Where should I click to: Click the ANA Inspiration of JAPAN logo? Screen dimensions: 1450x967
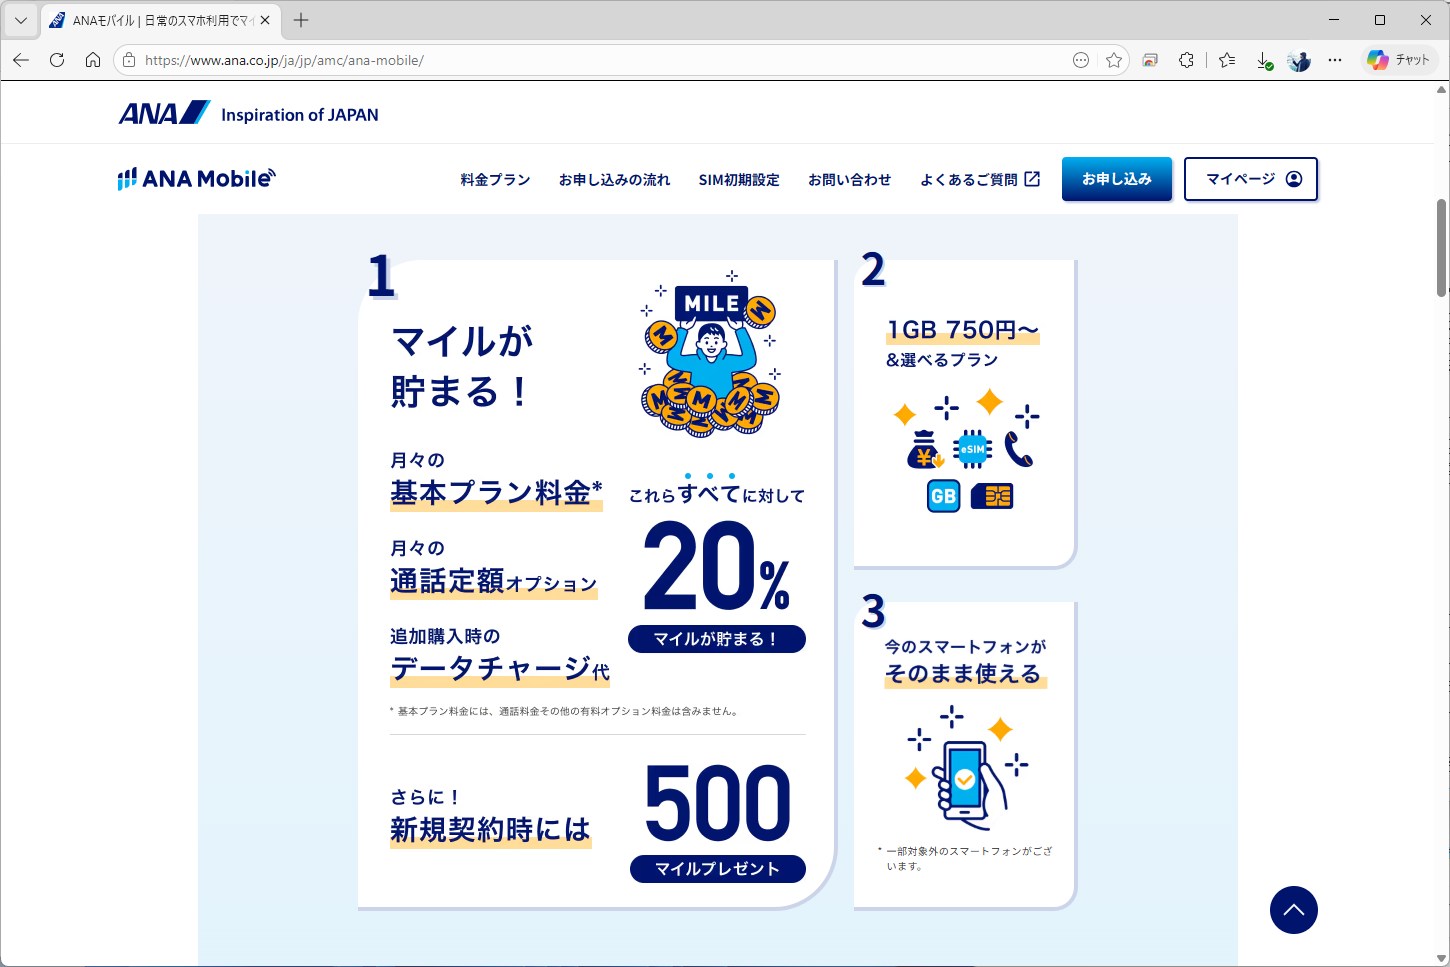[x=248, y=113]
